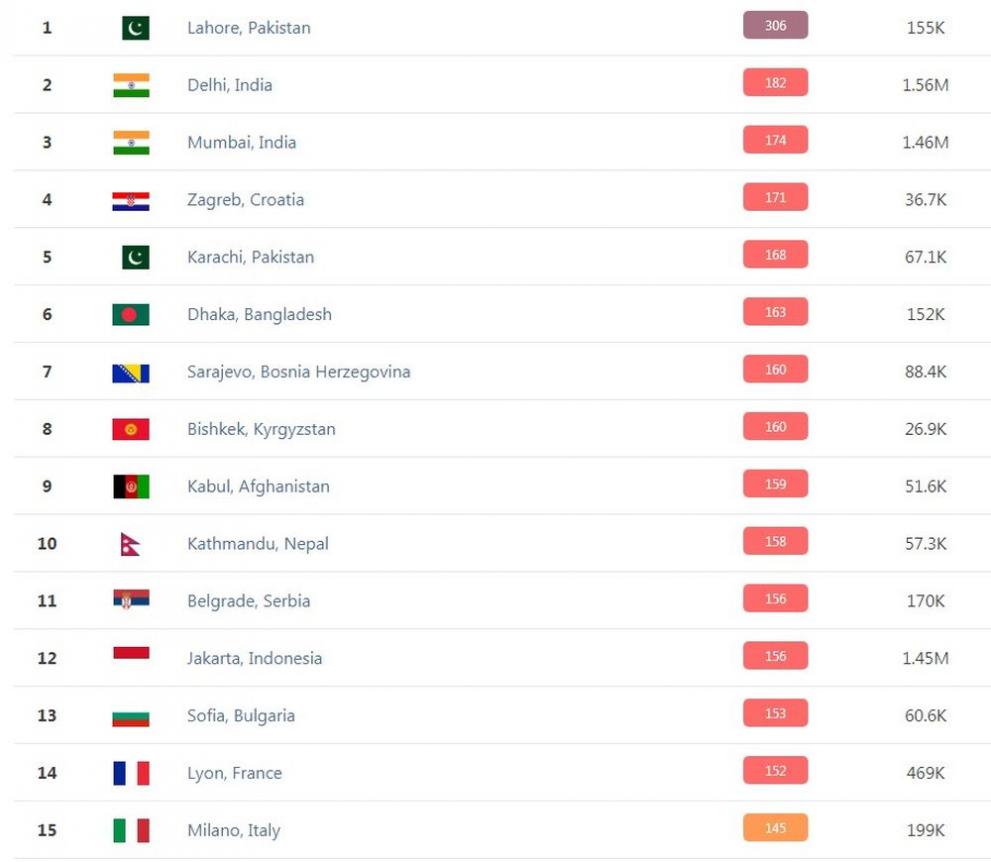Click the red 182 AQI badge for Delhi

[x=775, y=83]
